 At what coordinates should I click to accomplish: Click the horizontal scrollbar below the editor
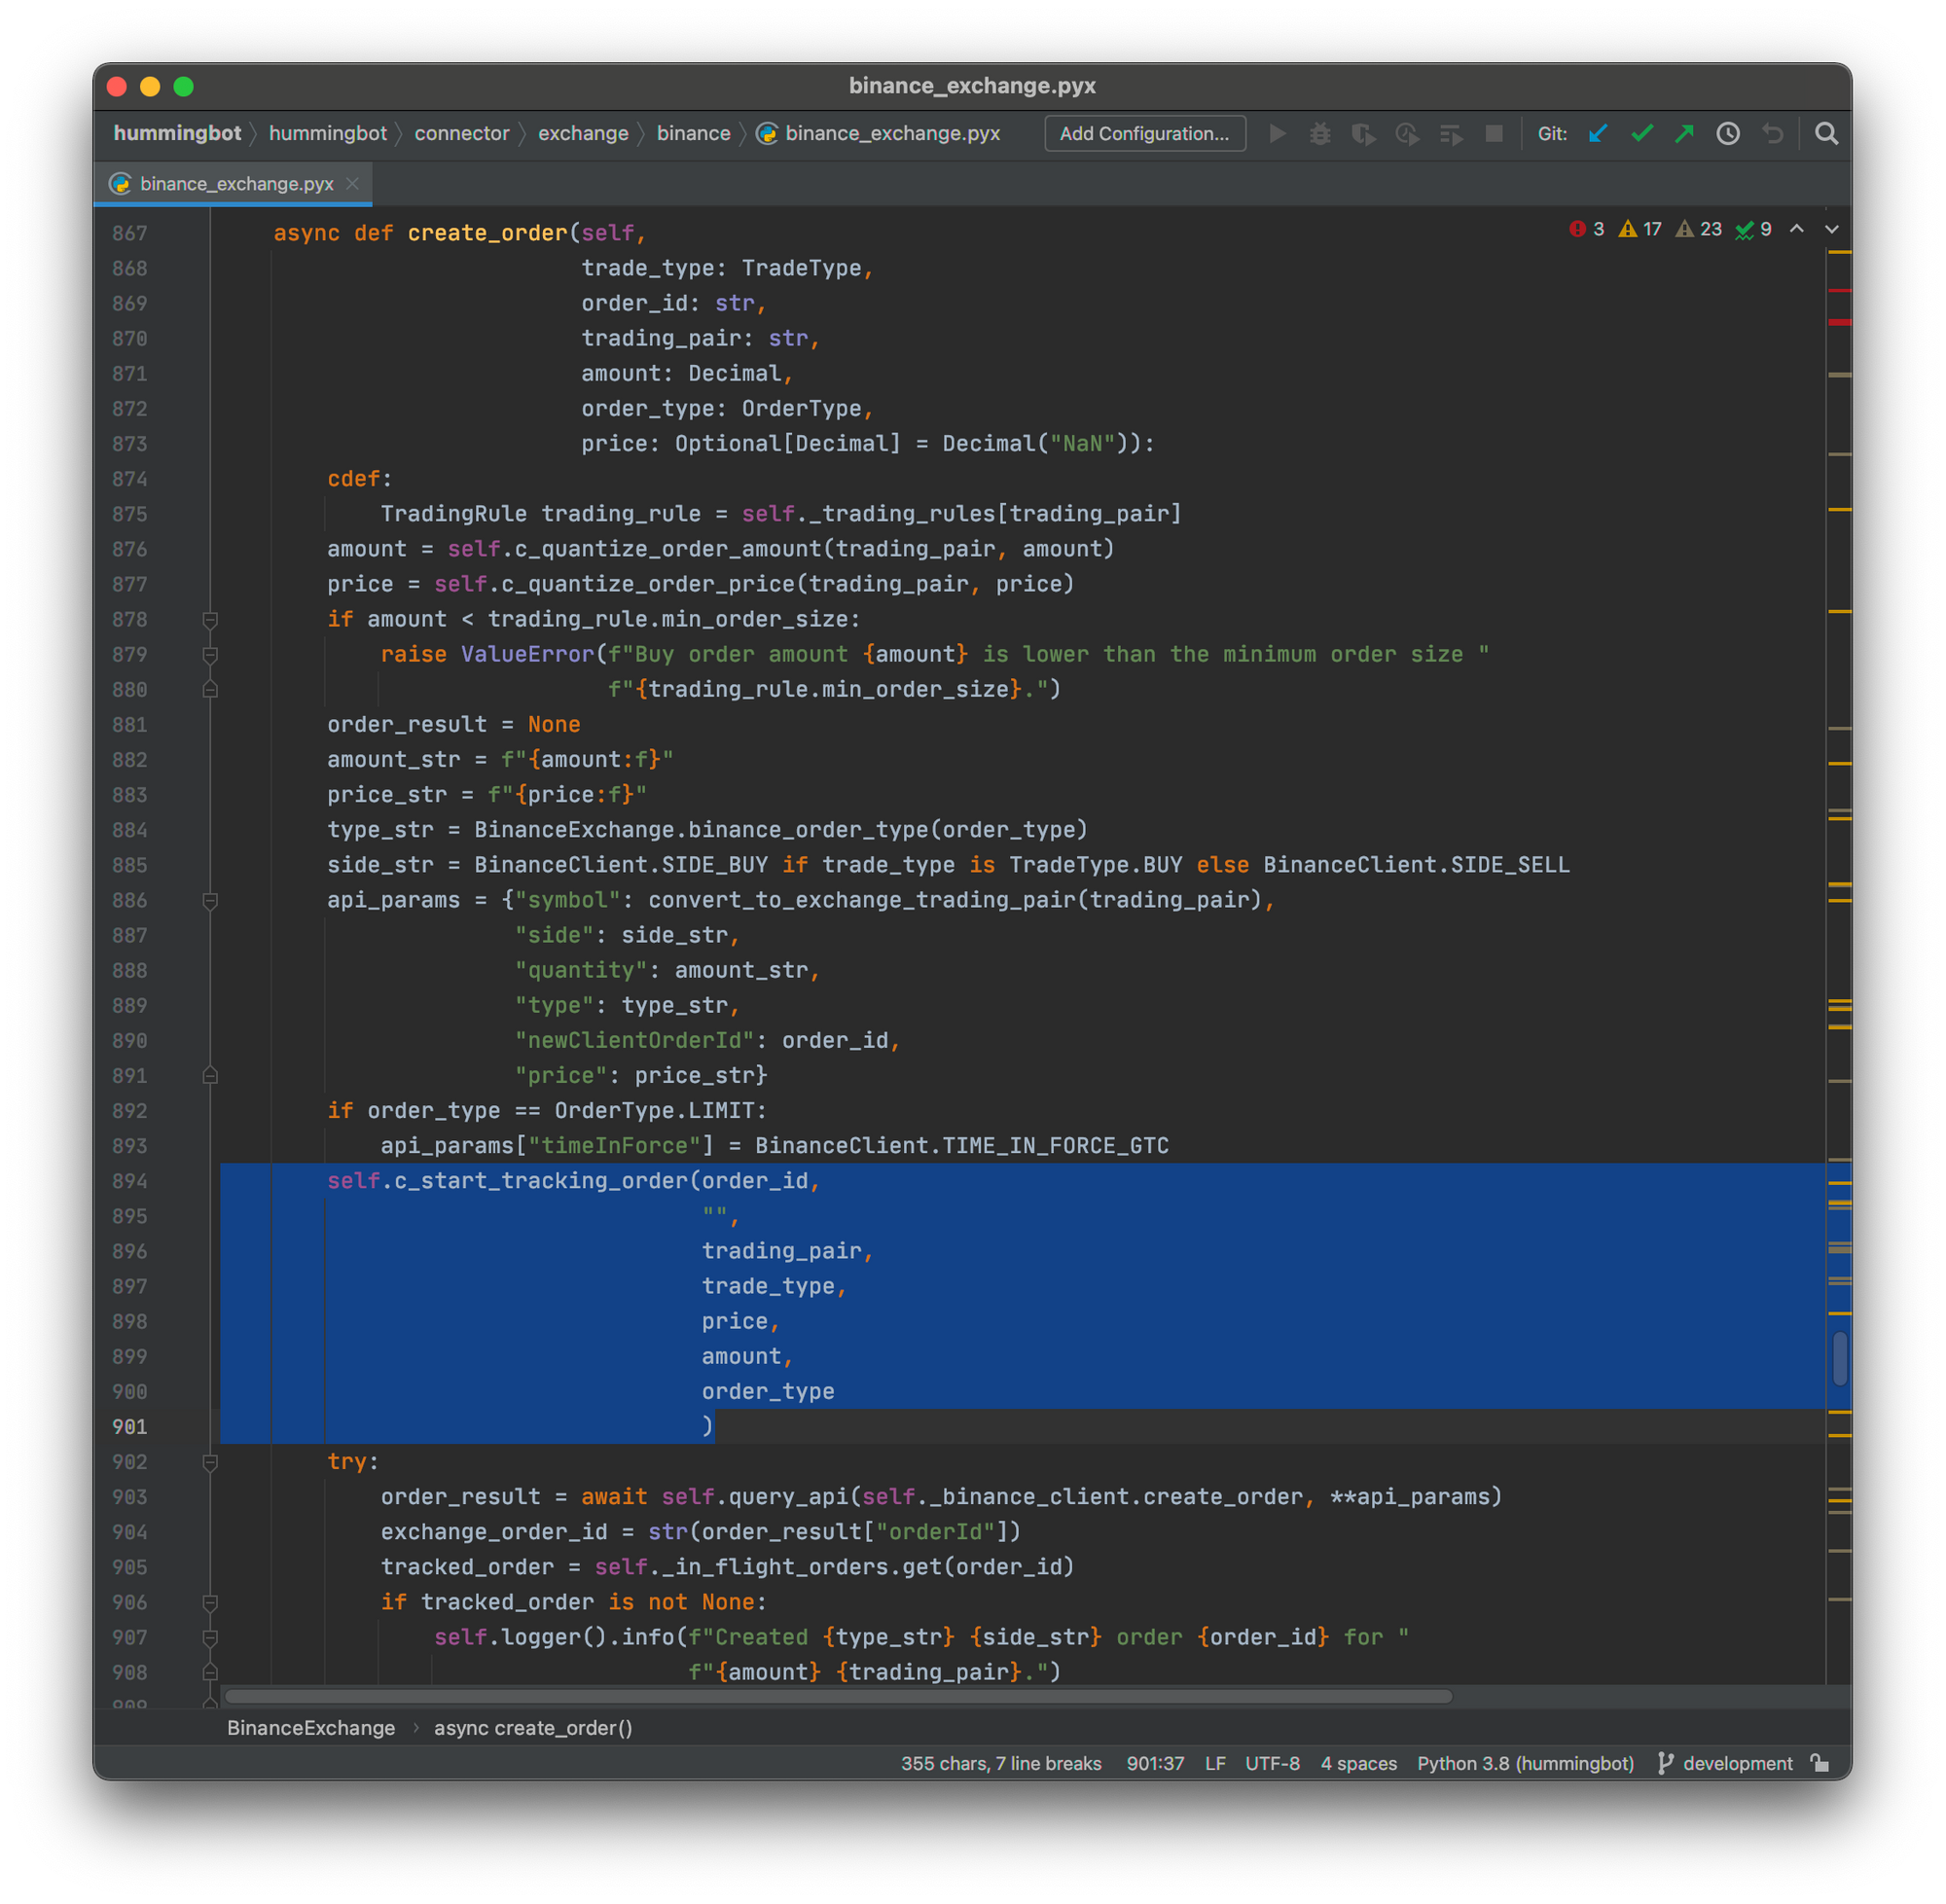(x=838, y=1696)
